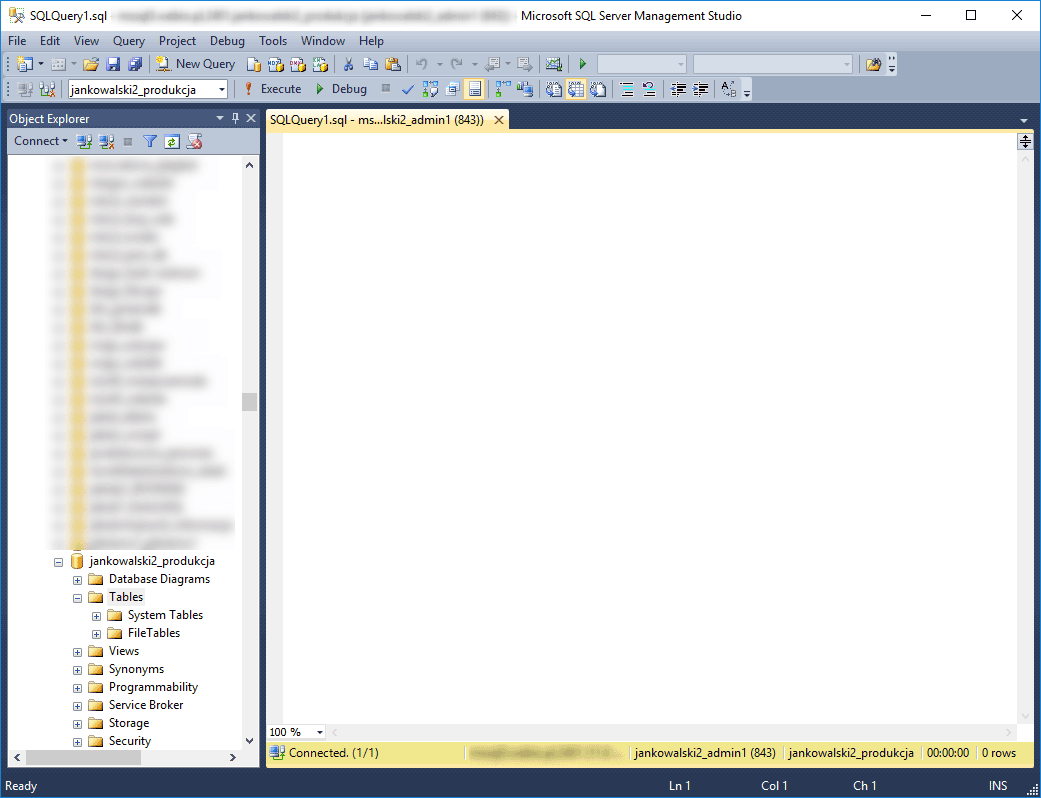Open the available databases dropdown jankowalski2_produkcja
The image size is (1041, 798).
pos(222,89)
